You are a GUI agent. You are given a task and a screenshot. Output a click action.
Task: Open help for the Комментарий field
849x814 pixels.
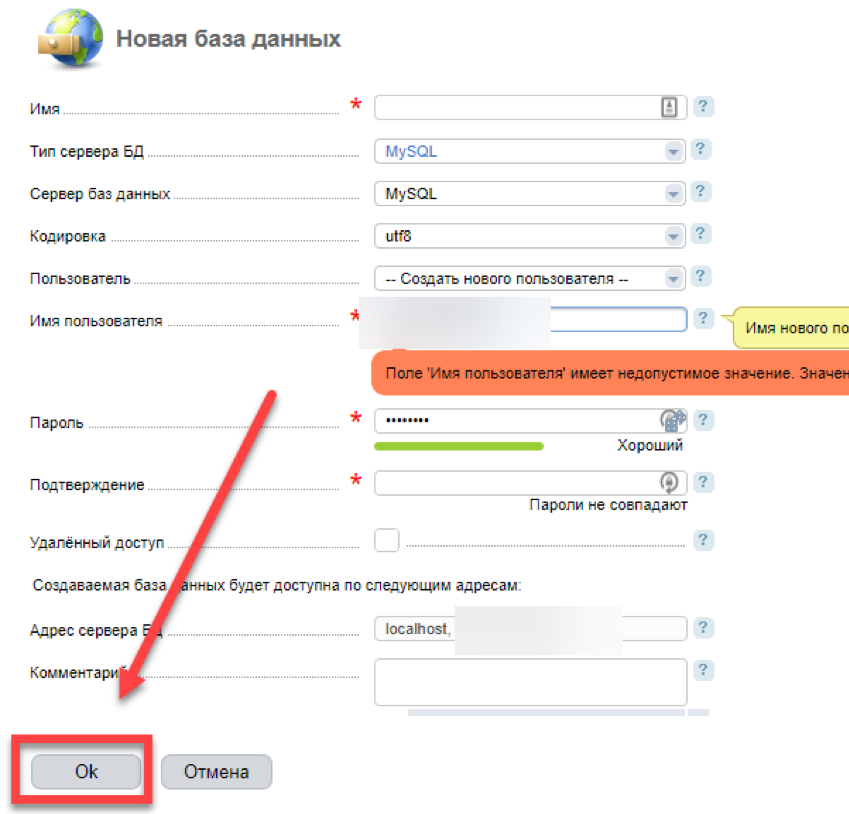pyautogui.click(x=703, y=670)
